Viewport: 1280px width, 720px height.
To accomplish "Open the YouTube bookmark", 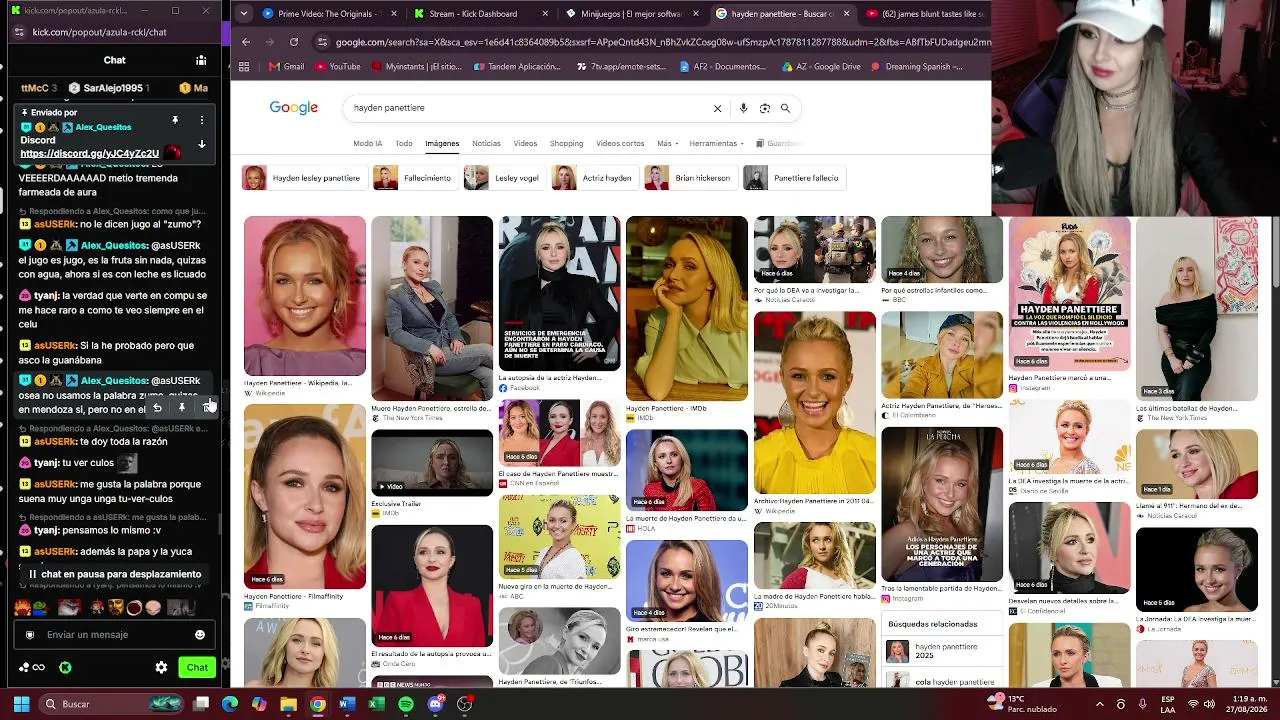I will click(338, 67).
